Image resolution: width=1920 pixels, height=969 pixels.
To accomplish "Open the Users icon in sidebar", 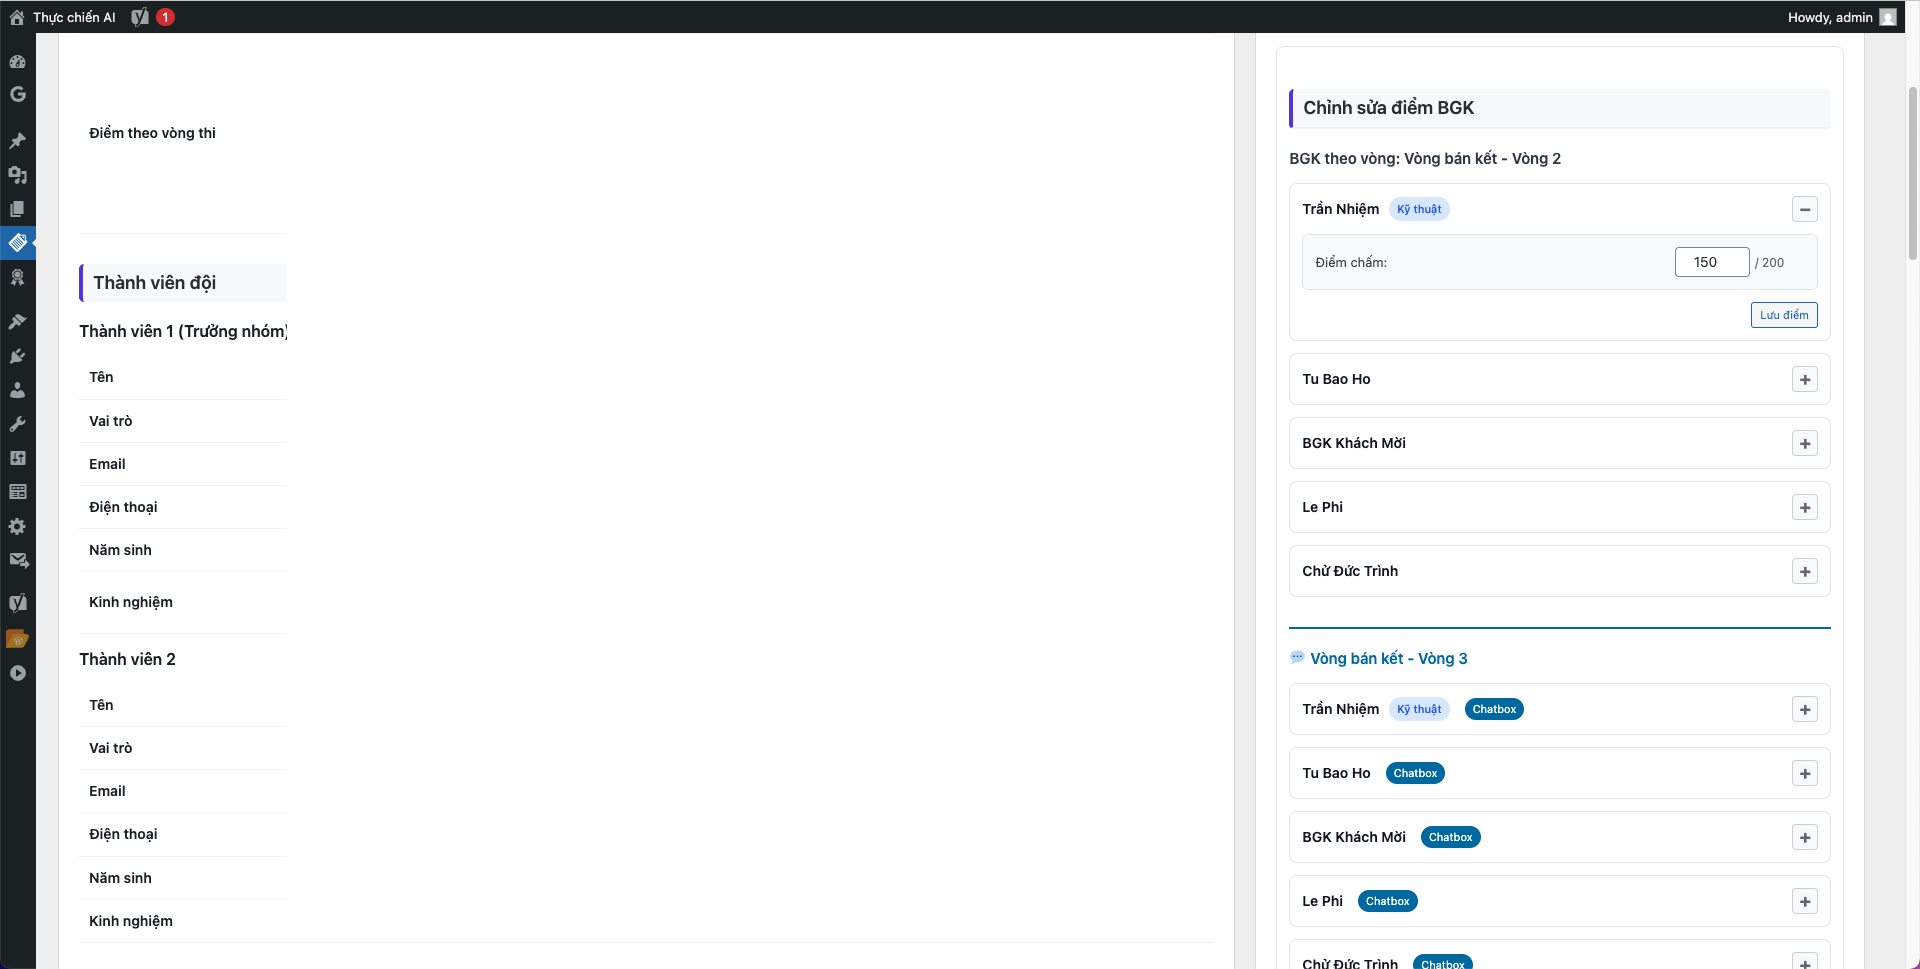I will pos(17,390).
